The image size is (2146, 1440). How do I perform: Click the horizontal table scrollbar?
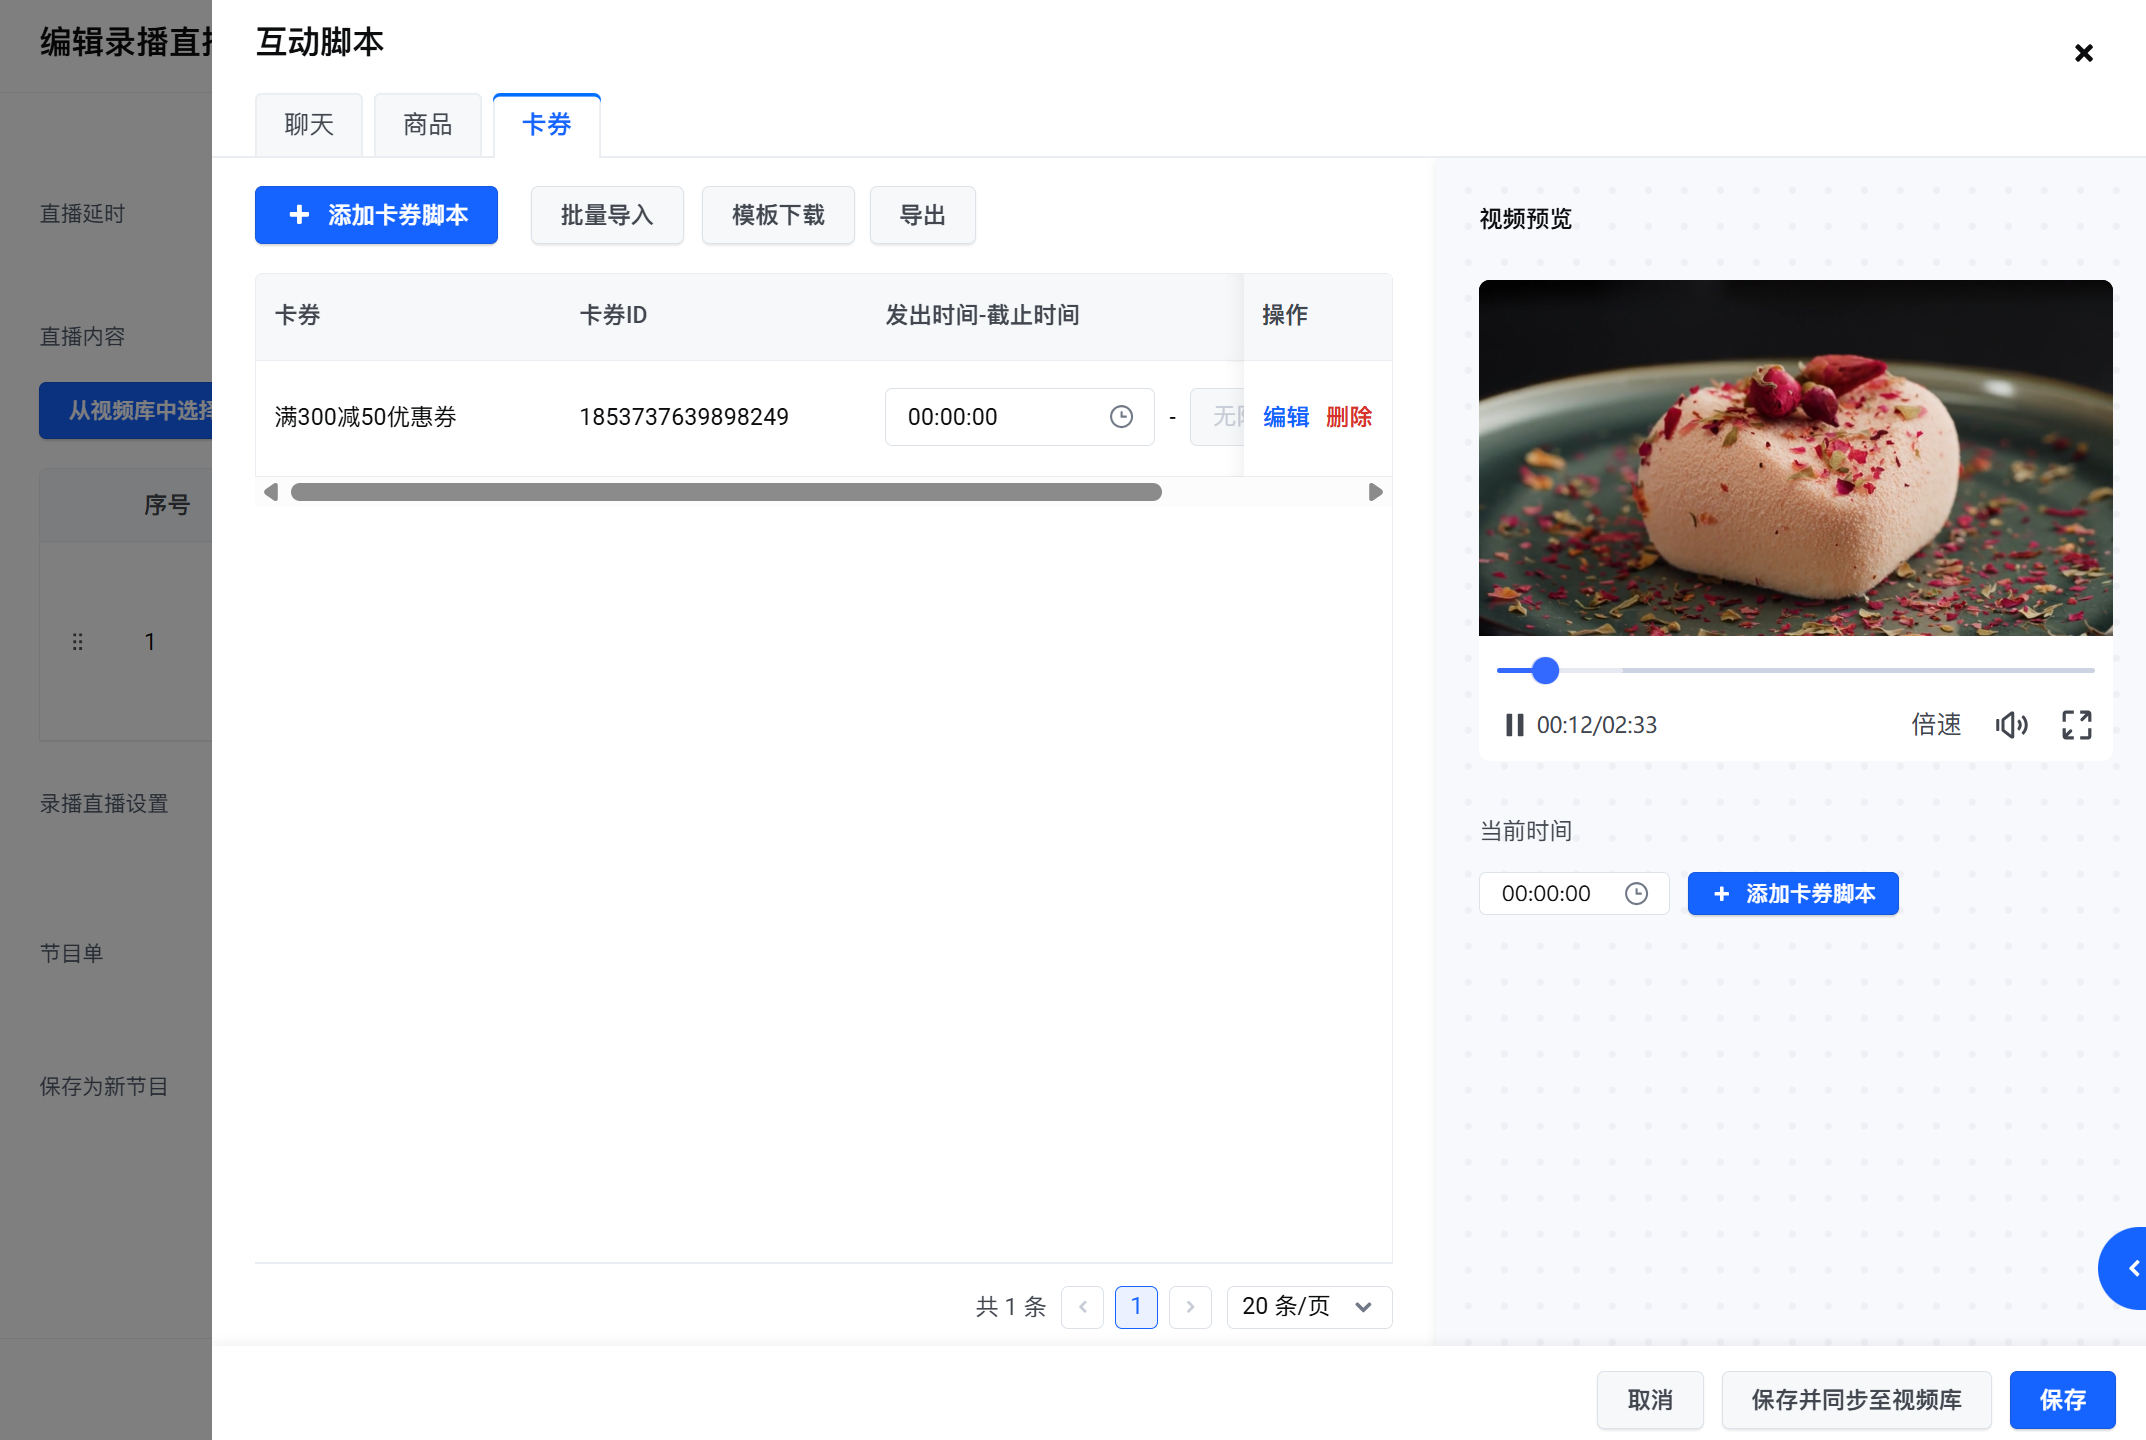tap(726, 492)
